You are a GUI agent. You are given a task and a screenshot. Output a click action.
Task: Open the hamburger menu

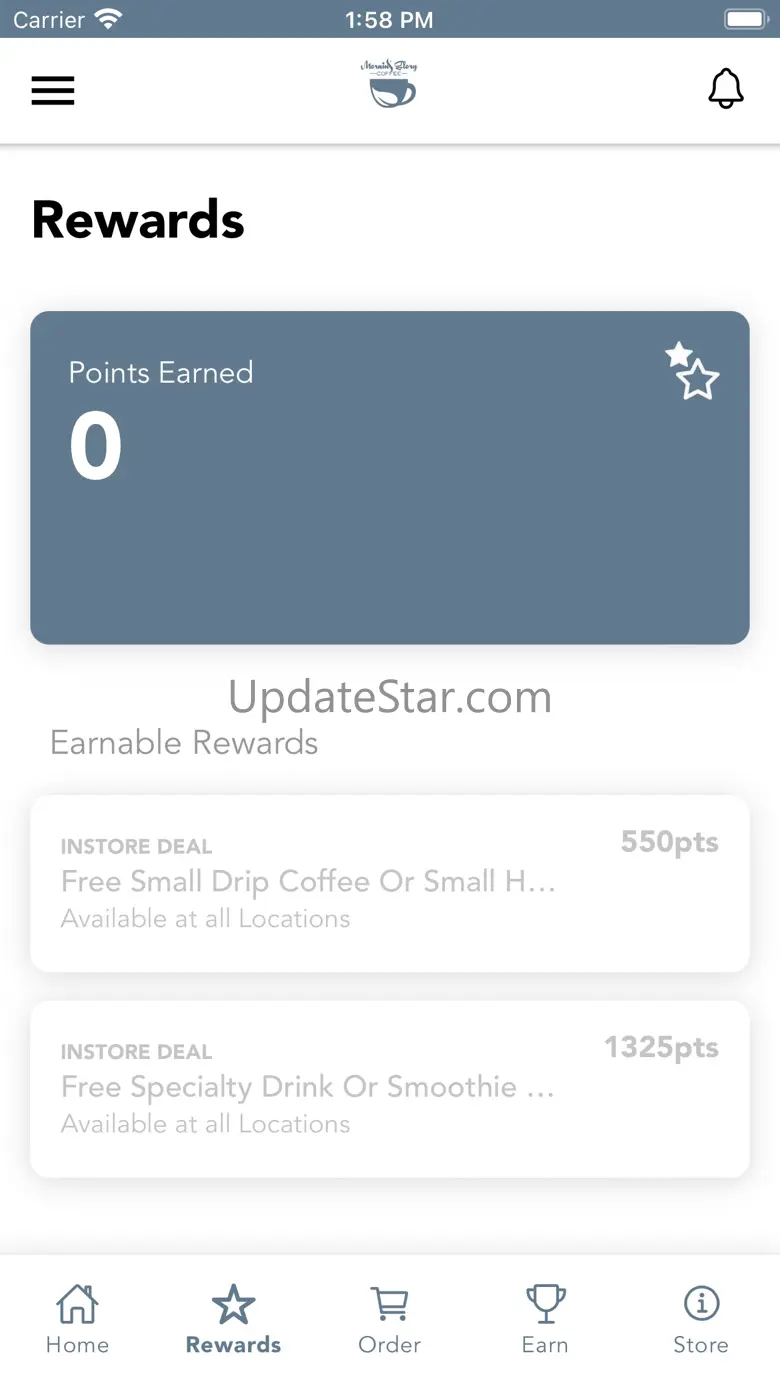pos(53,91)
